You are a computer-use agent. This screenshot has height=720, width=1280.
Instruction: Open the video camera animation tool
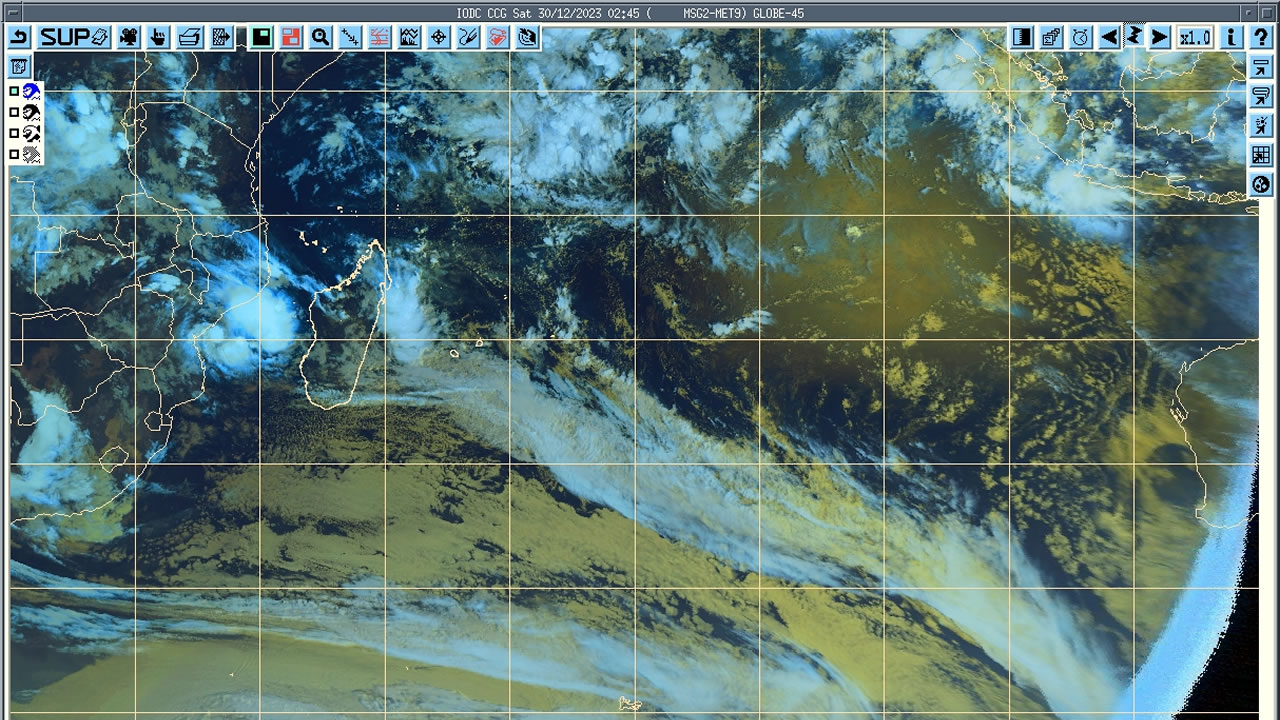(129, 38)
